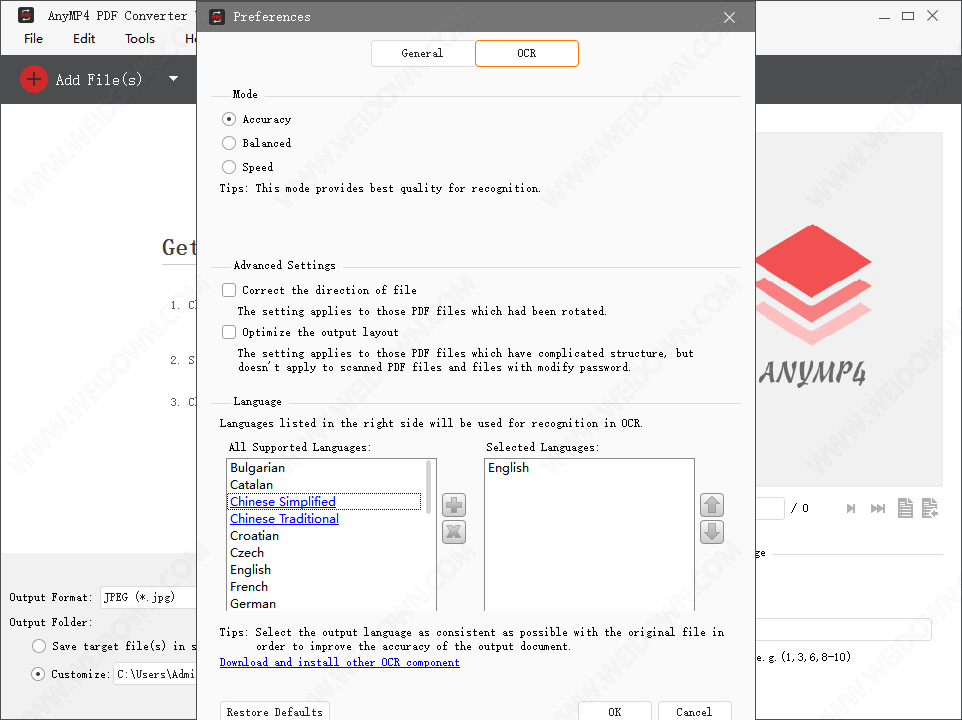Select Catalan in supported languages list
The height and width of the screenshot is (720, 962).
pyautogui.click(x=326, y=484)
